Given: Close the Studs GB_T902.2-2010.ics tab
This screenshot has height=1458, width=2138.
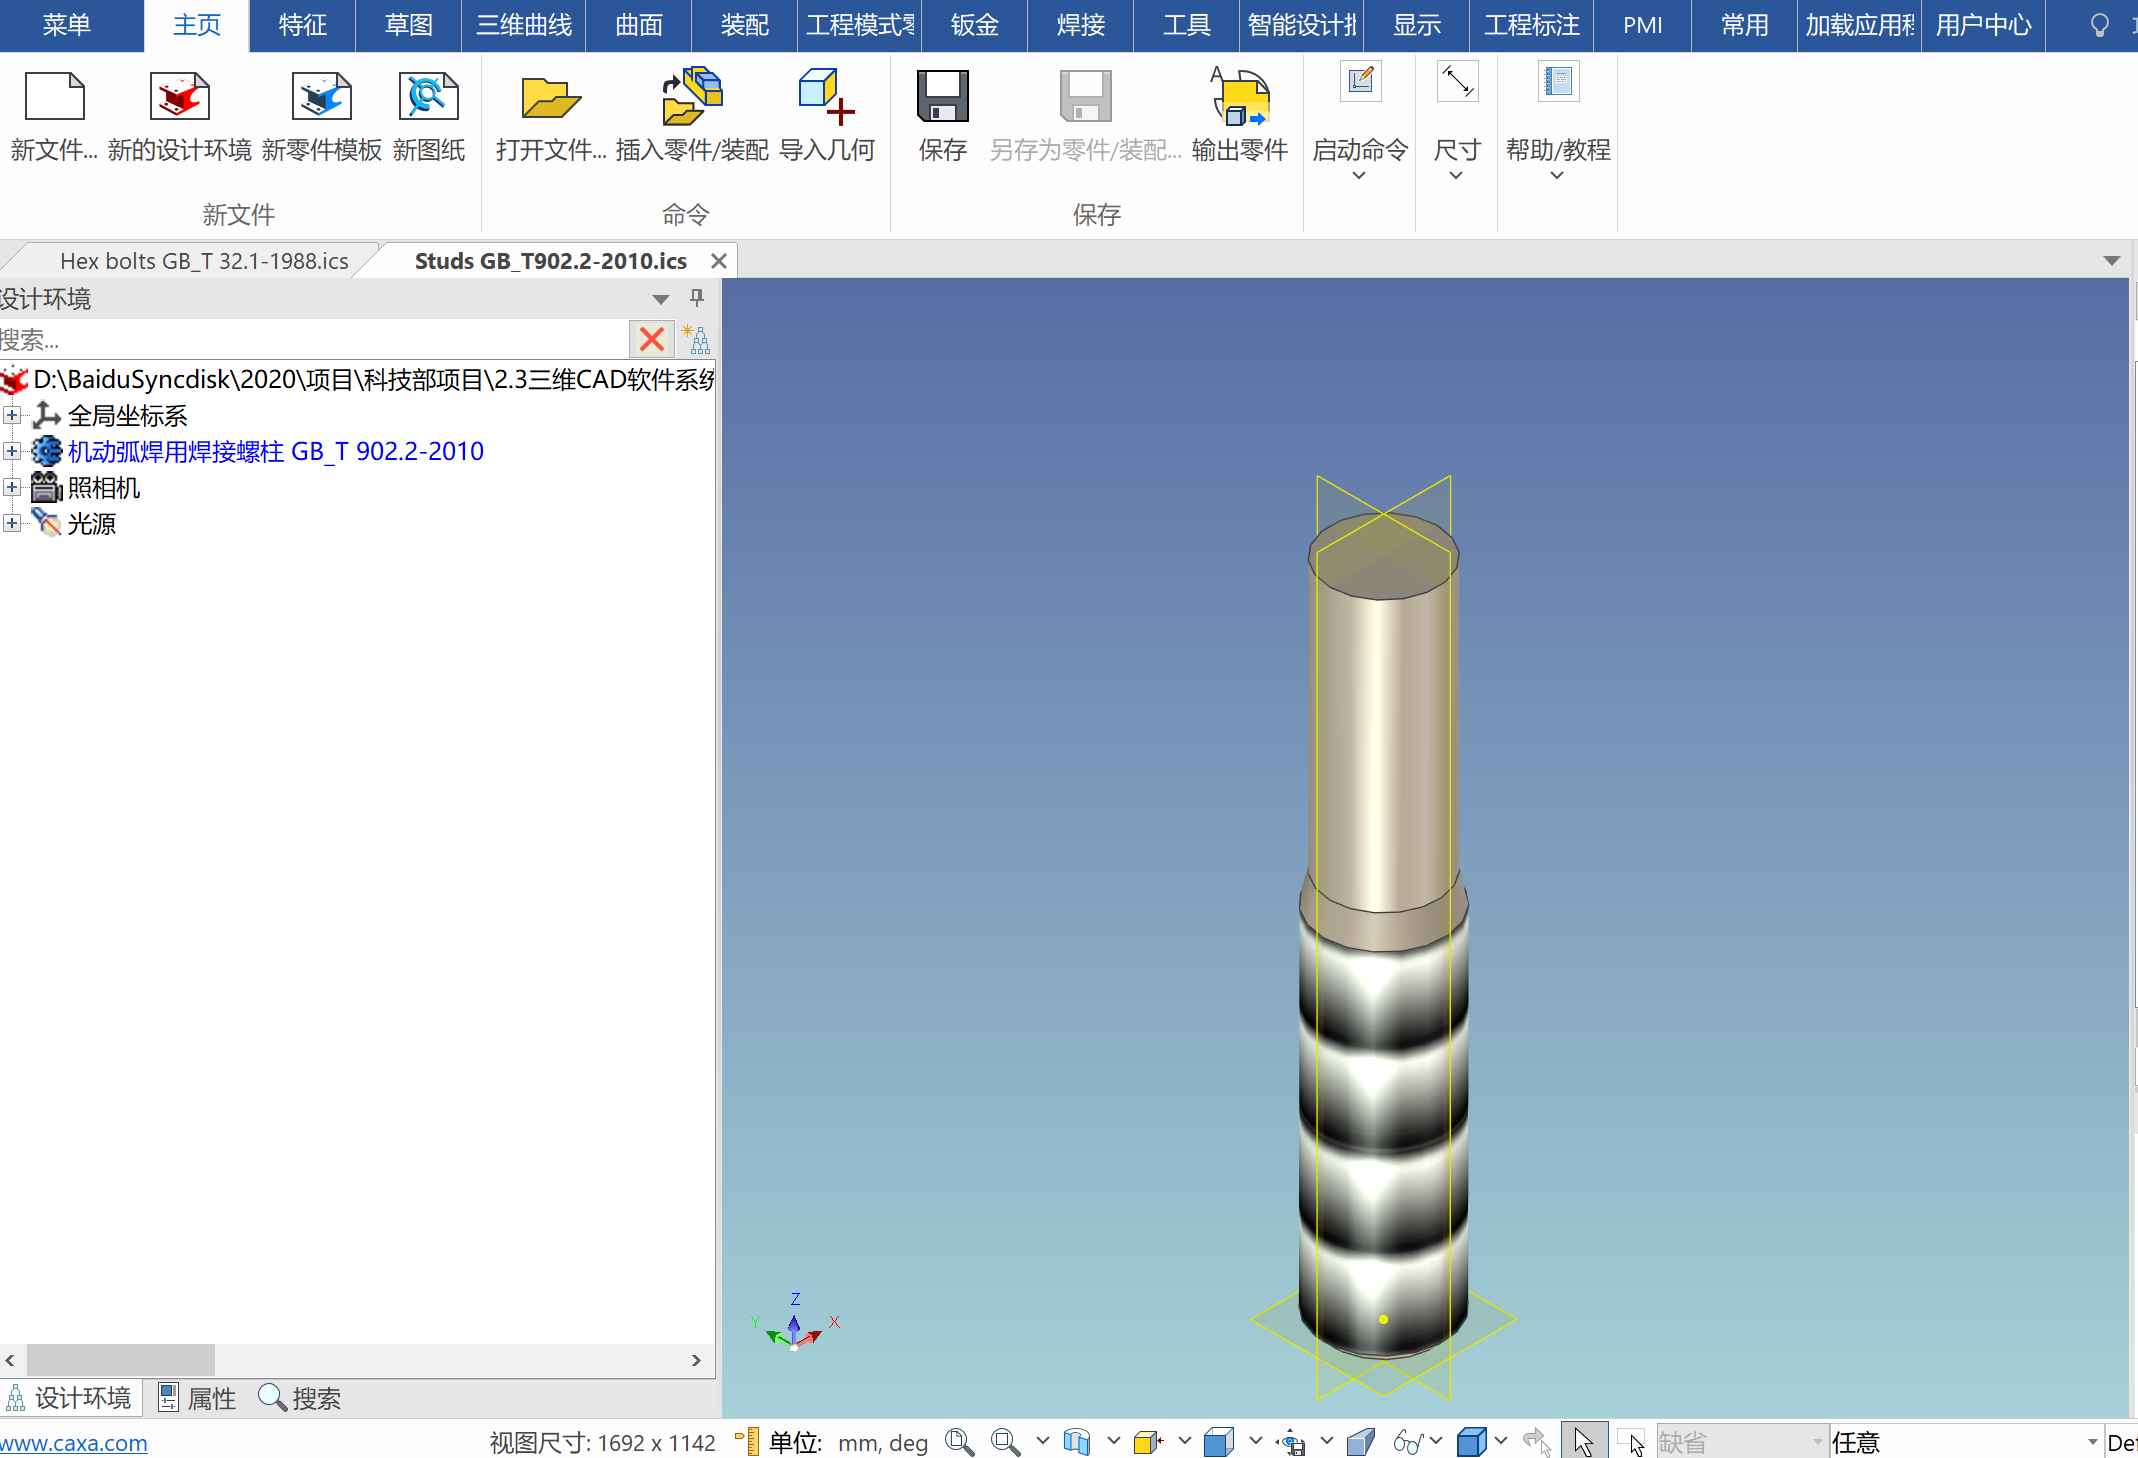Looking at the screenshot, I should 718,261.
